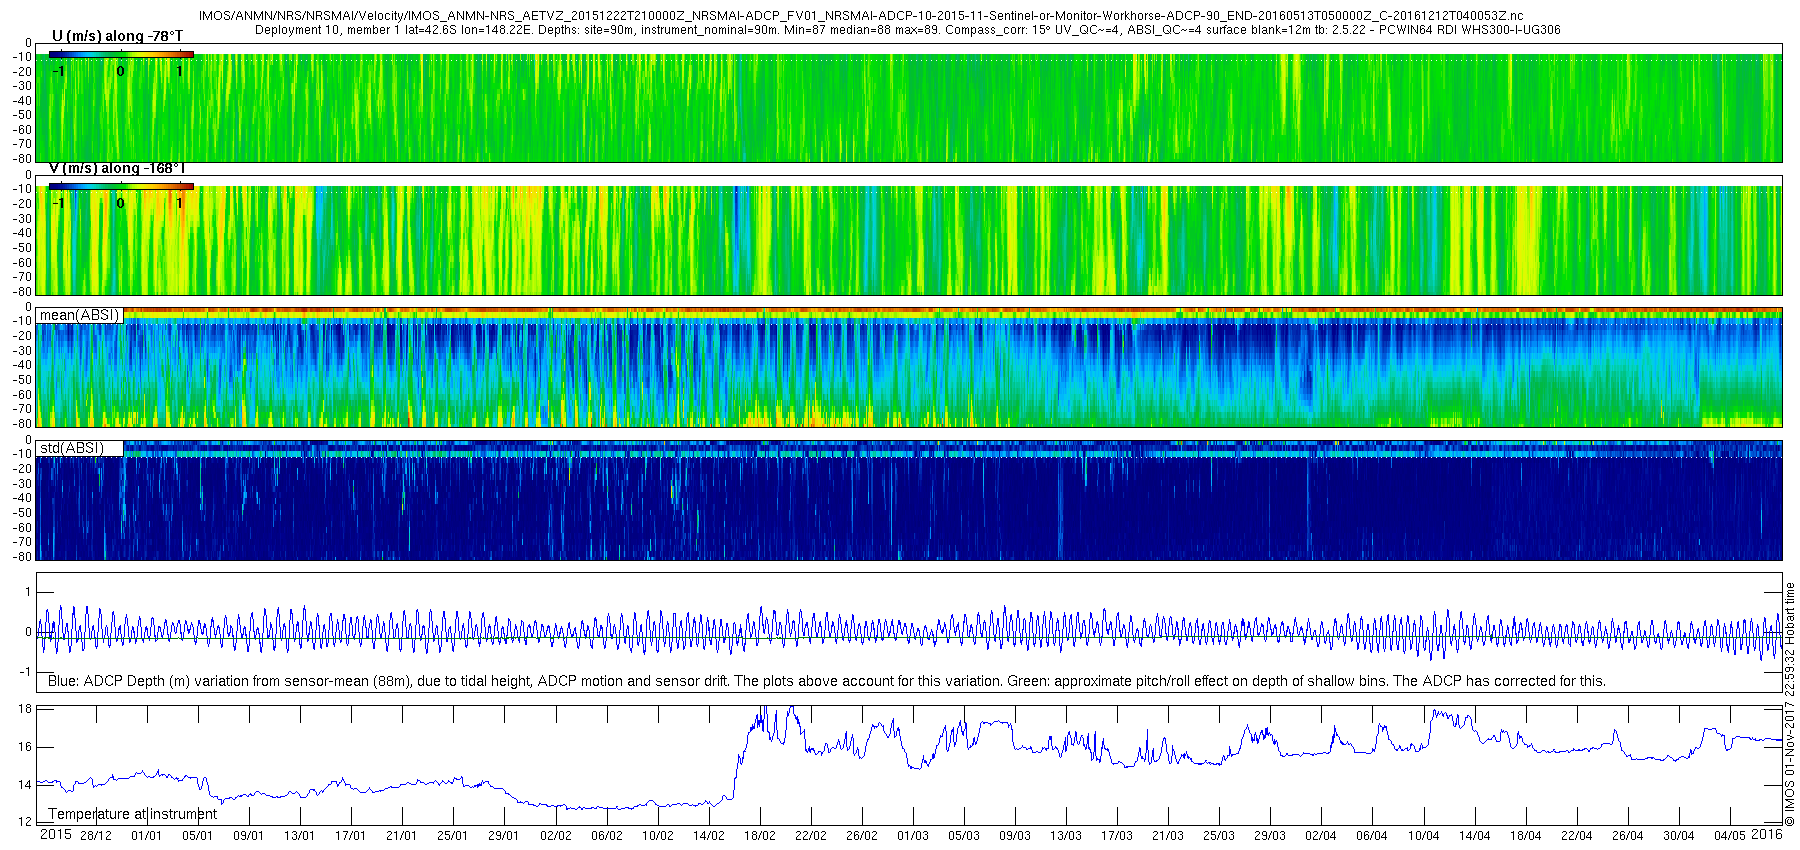Click the 01/03 date tick label

913,836
